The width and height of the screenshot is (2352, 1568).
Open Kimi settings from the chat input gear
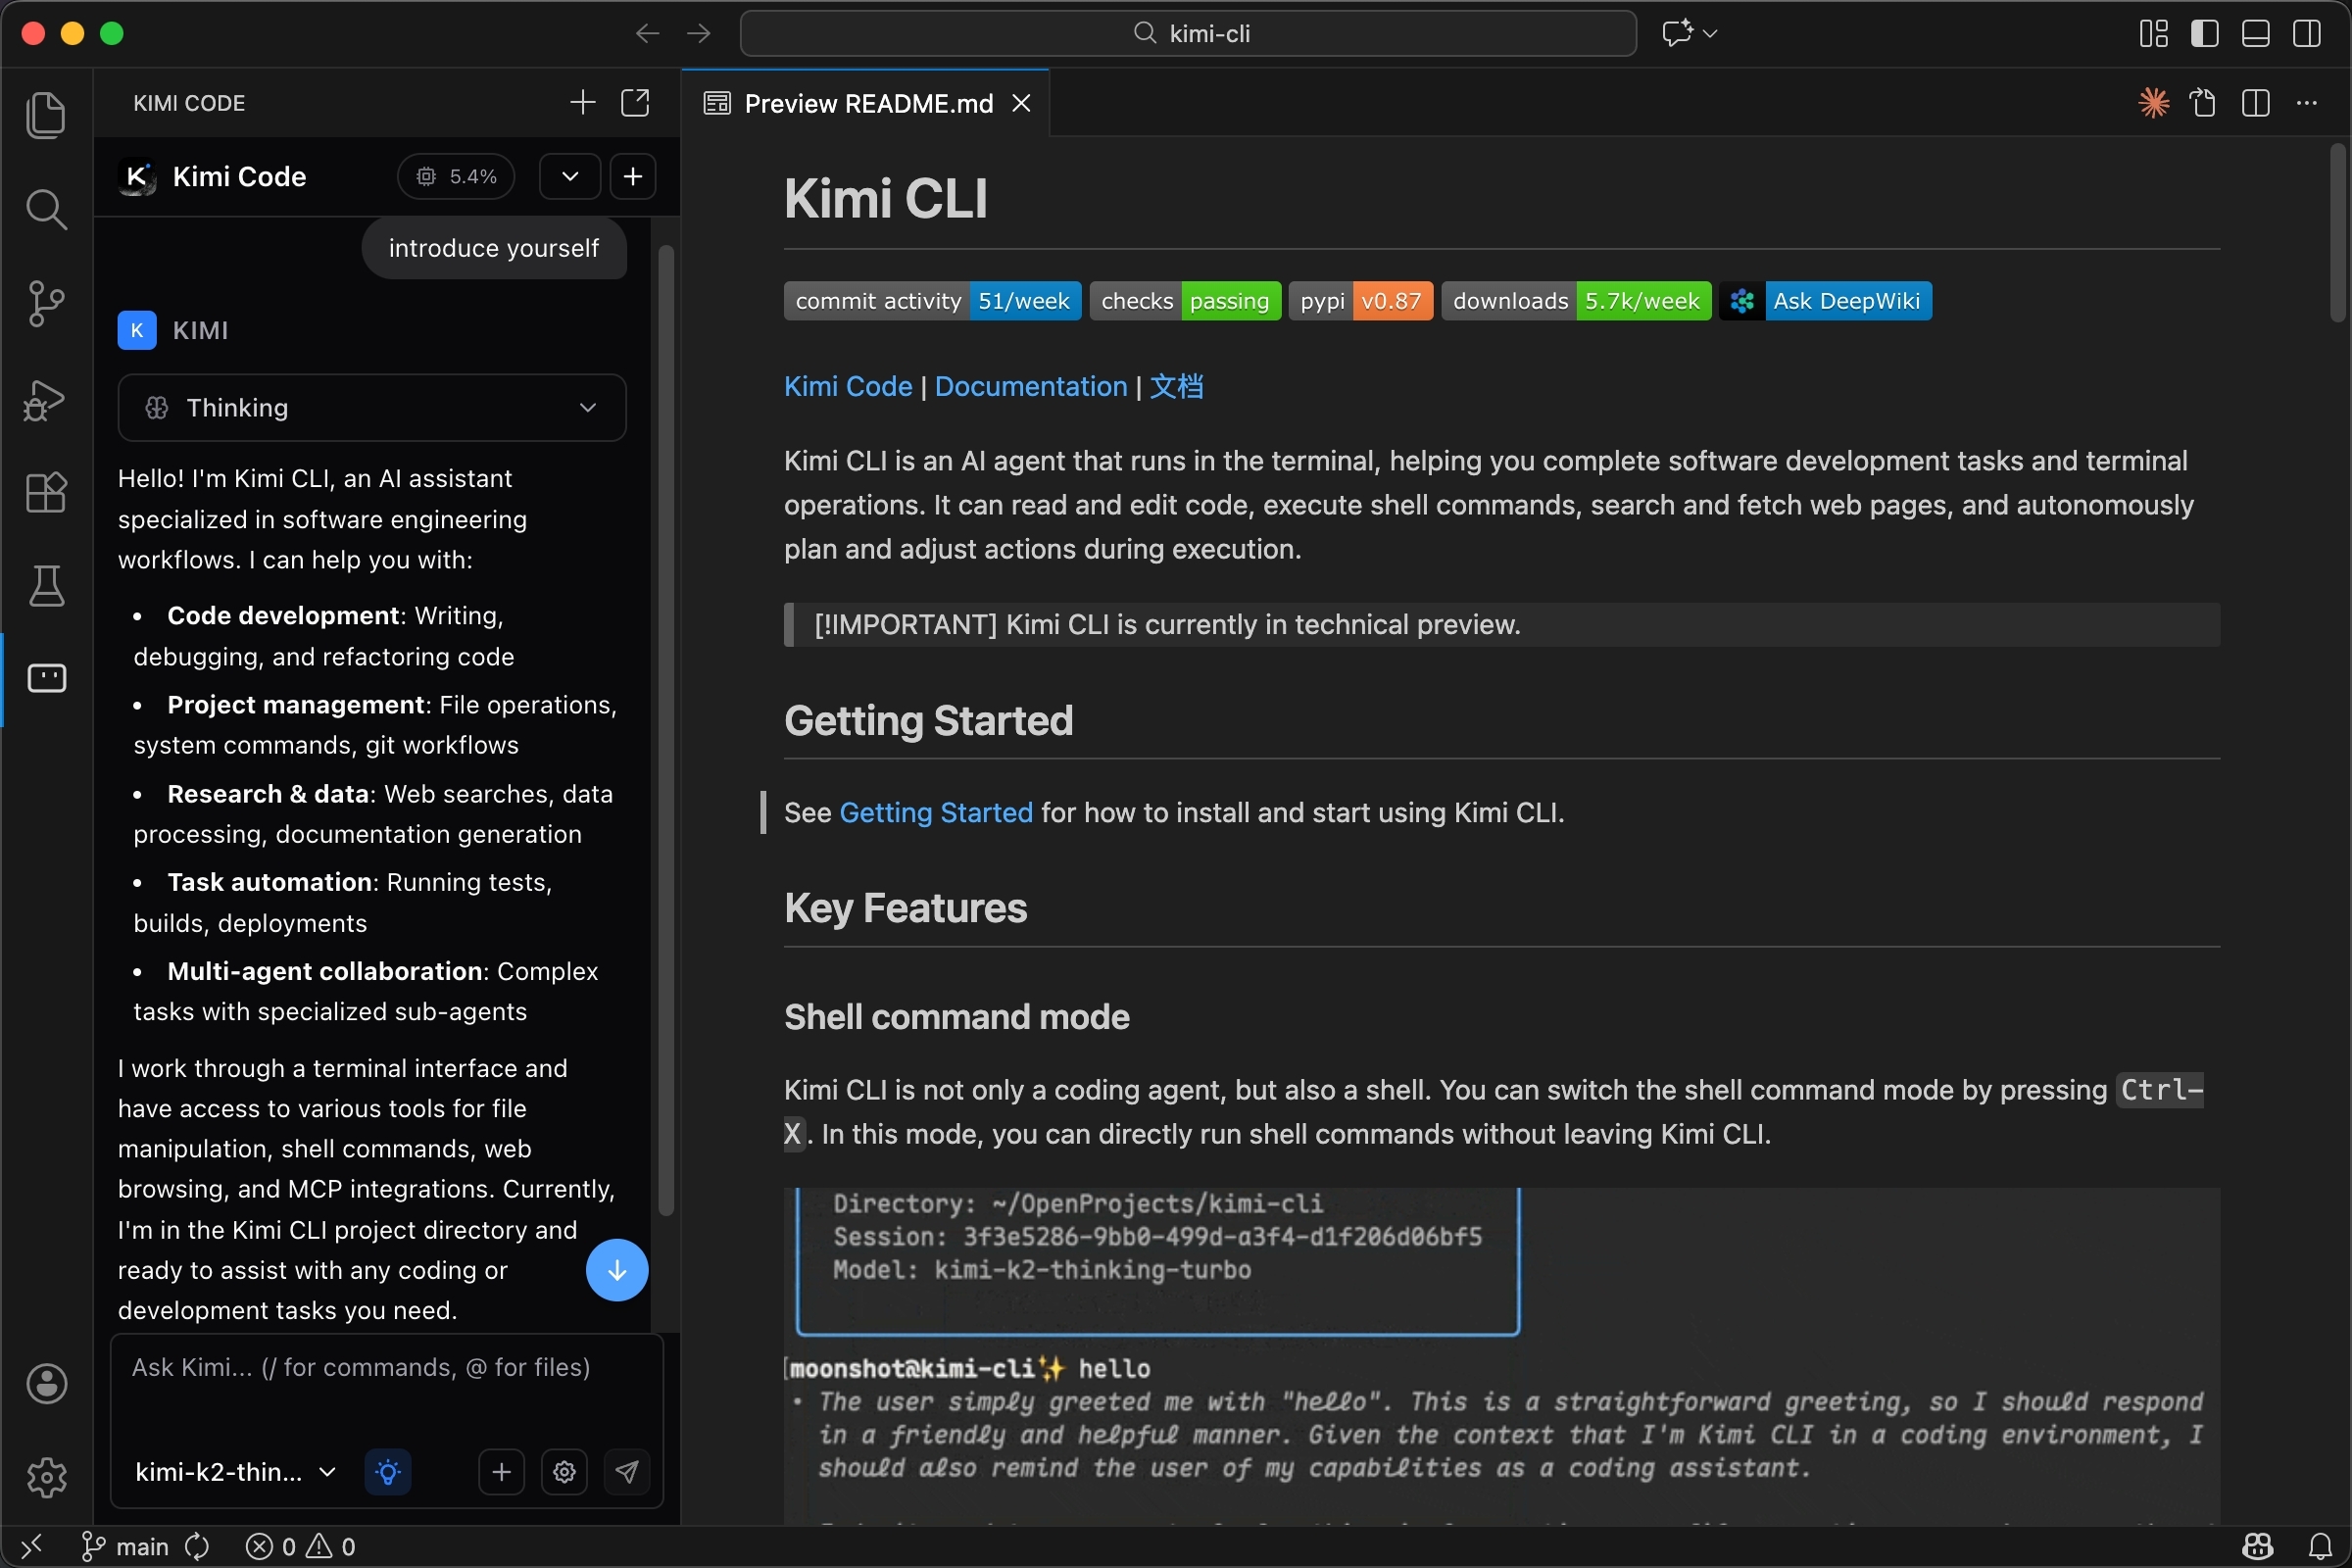pyautogui.click(x=564, y=1472)
